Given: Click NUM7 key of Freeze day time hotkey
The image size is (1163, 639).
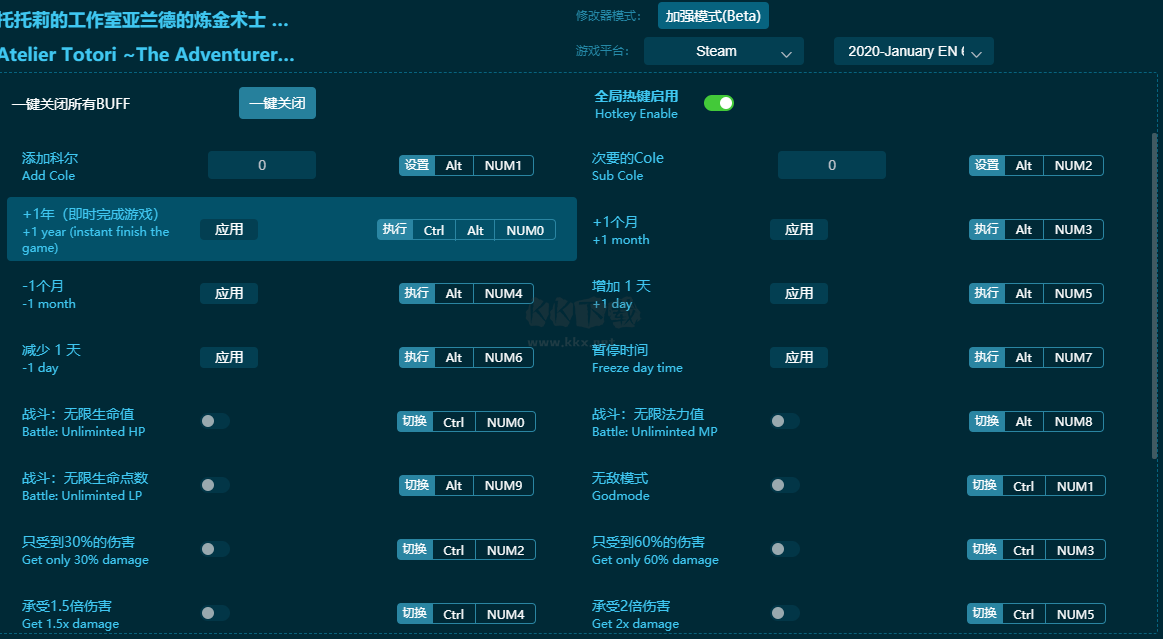Looking at the screenshot, I should click(1073, 357).
